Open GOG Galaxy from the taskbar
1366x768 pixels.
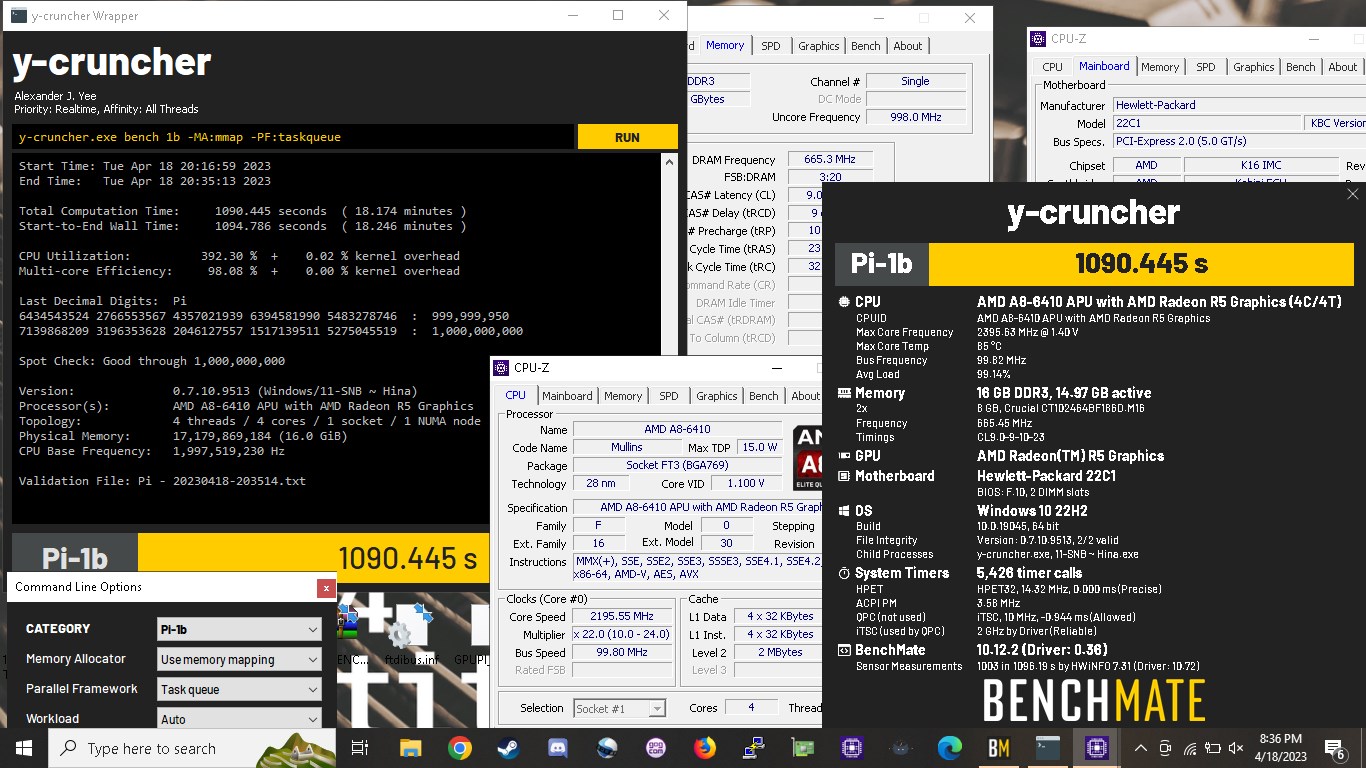656,747
